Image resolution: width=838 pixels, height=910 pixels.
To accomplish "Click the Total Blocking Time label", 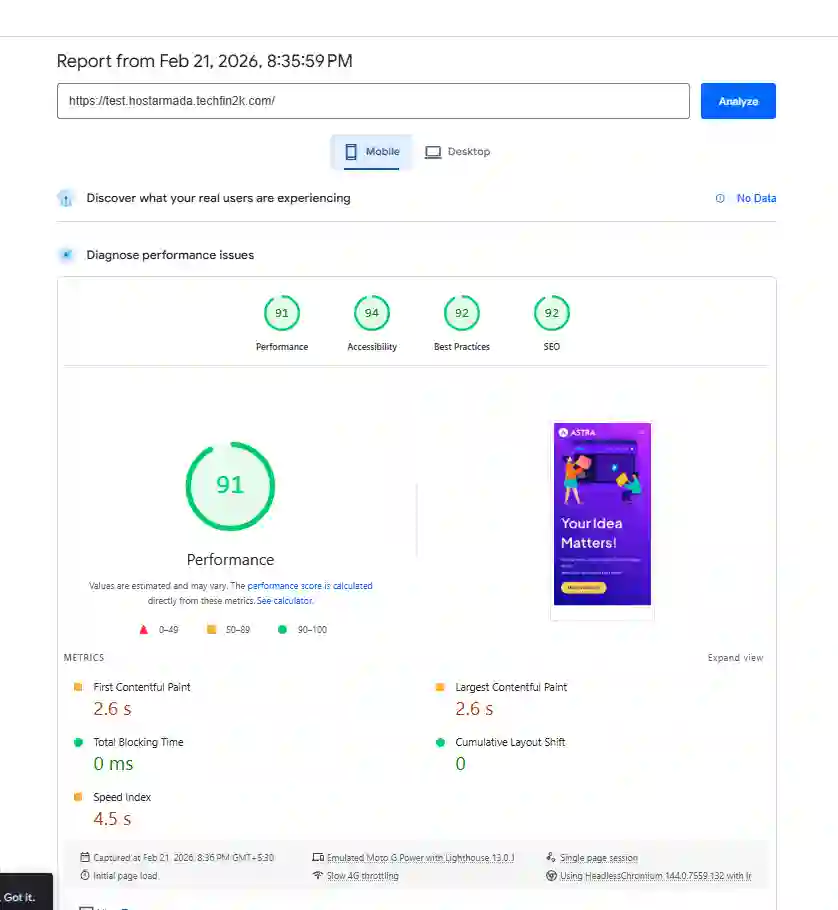I will pyautogui.click(x=138, y=742).
